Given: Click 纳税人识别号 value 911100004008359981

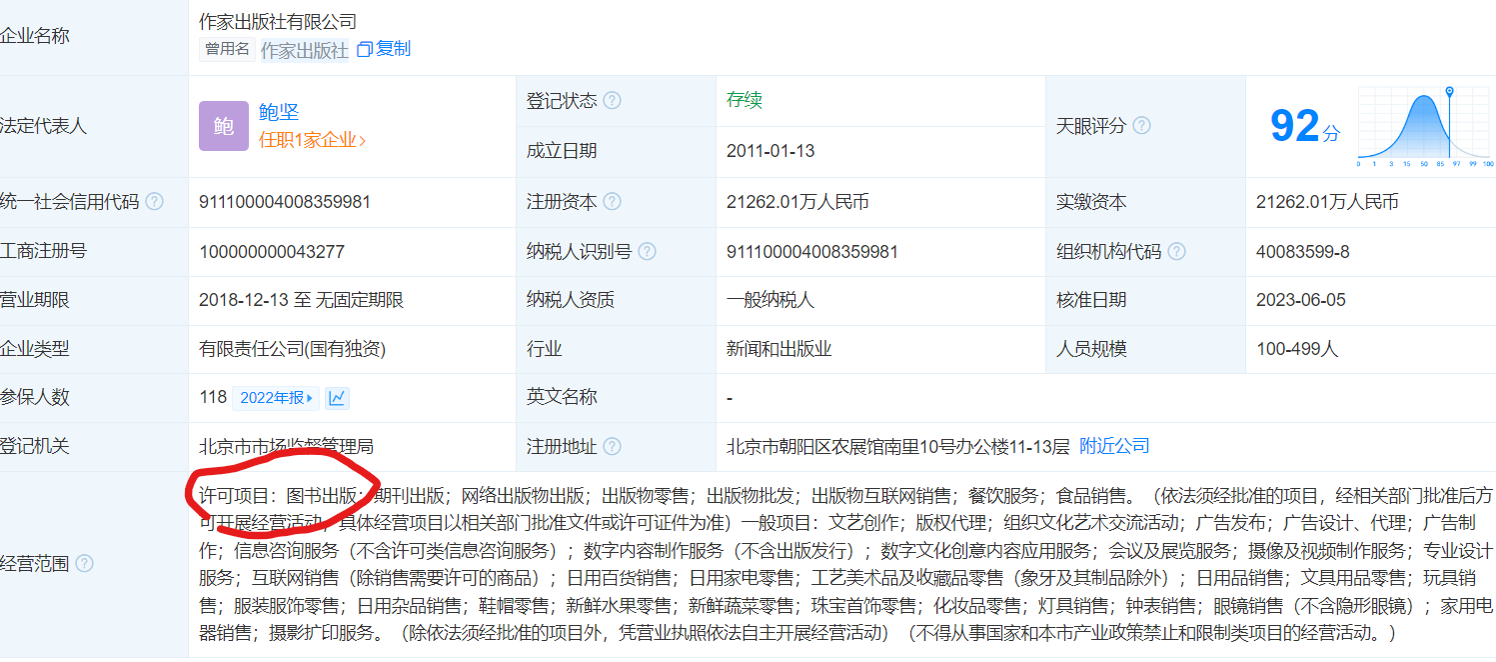Looking at the screenshot, I should [812, 251].
